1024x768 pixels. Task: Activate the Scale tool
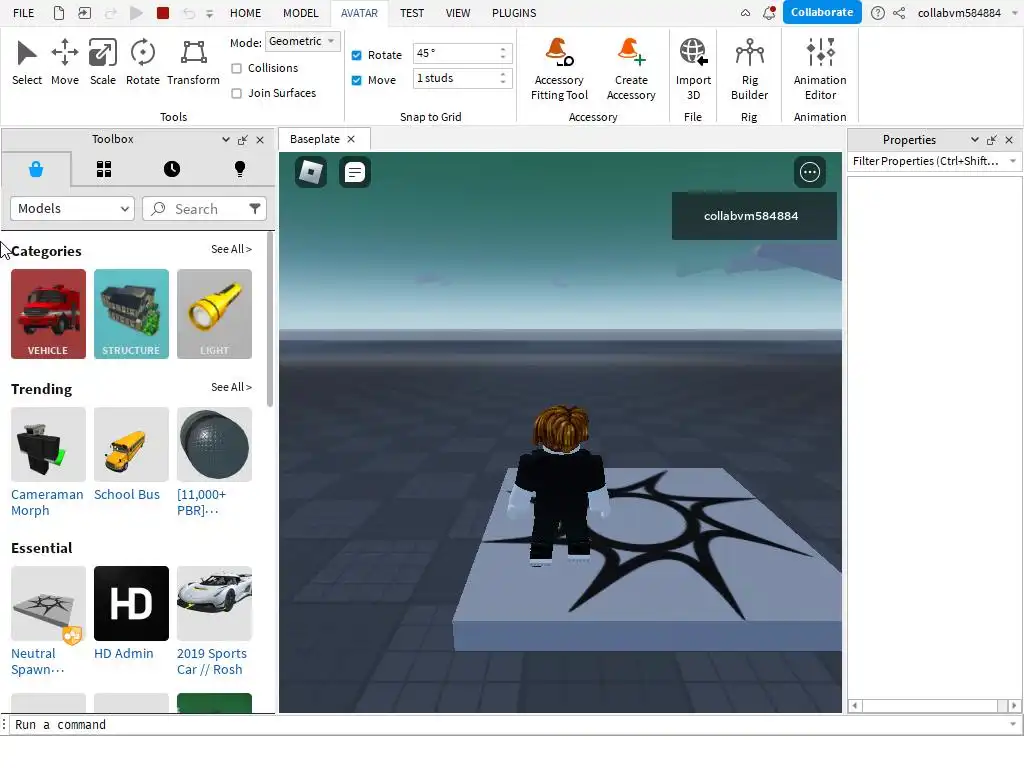(103, 62)
